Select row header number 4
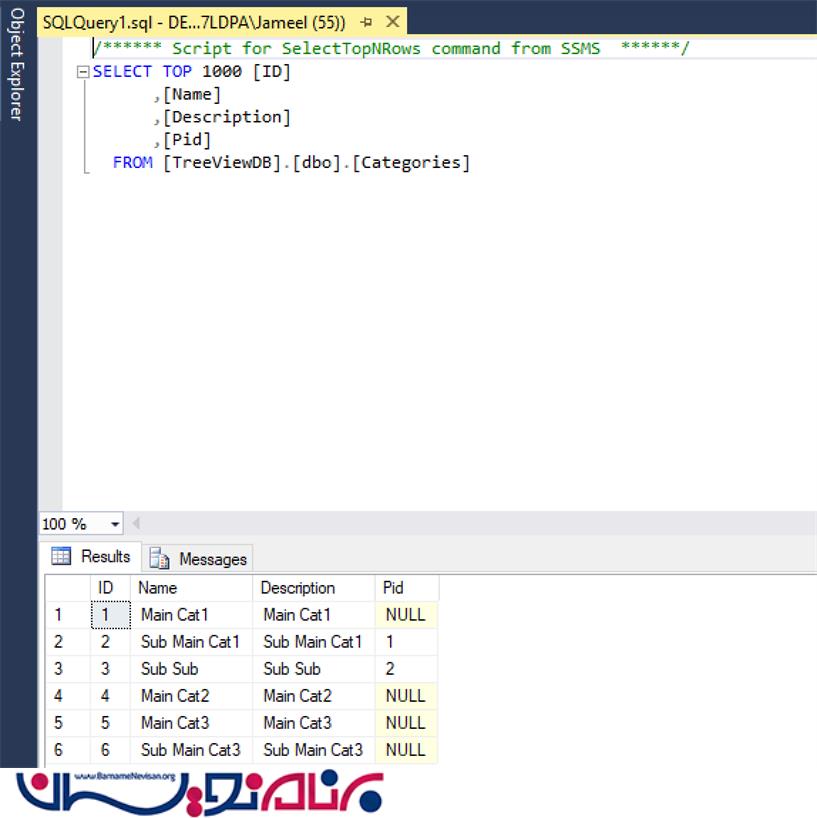Screen dimensions: 817x818 (68, 696)
